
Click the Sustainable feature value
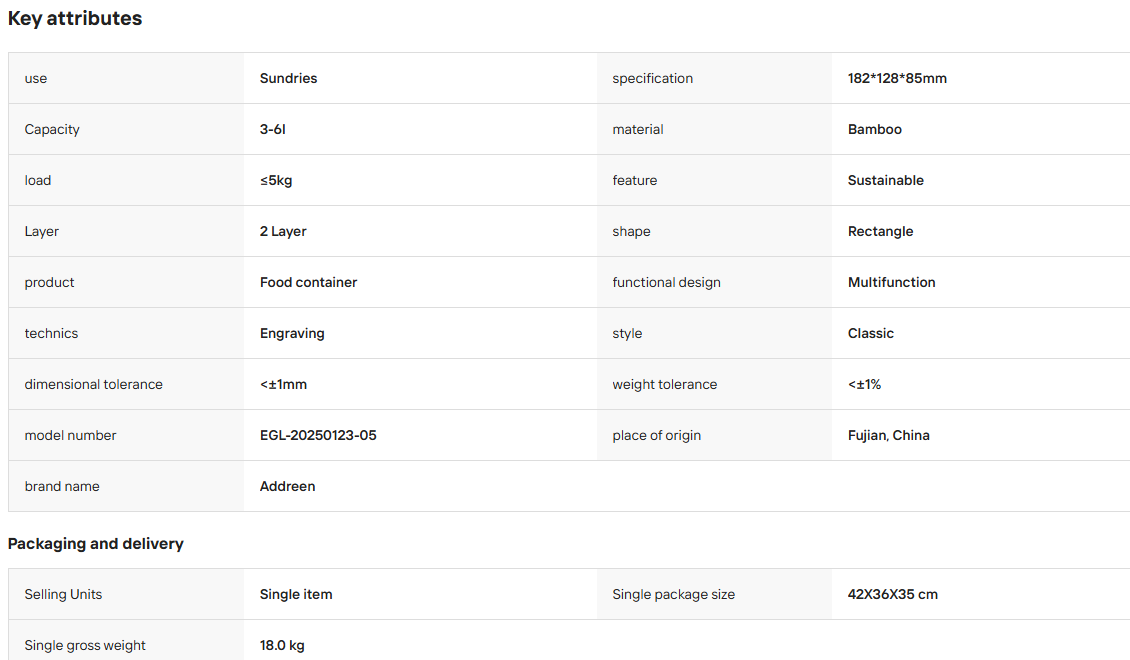(886, 181)
